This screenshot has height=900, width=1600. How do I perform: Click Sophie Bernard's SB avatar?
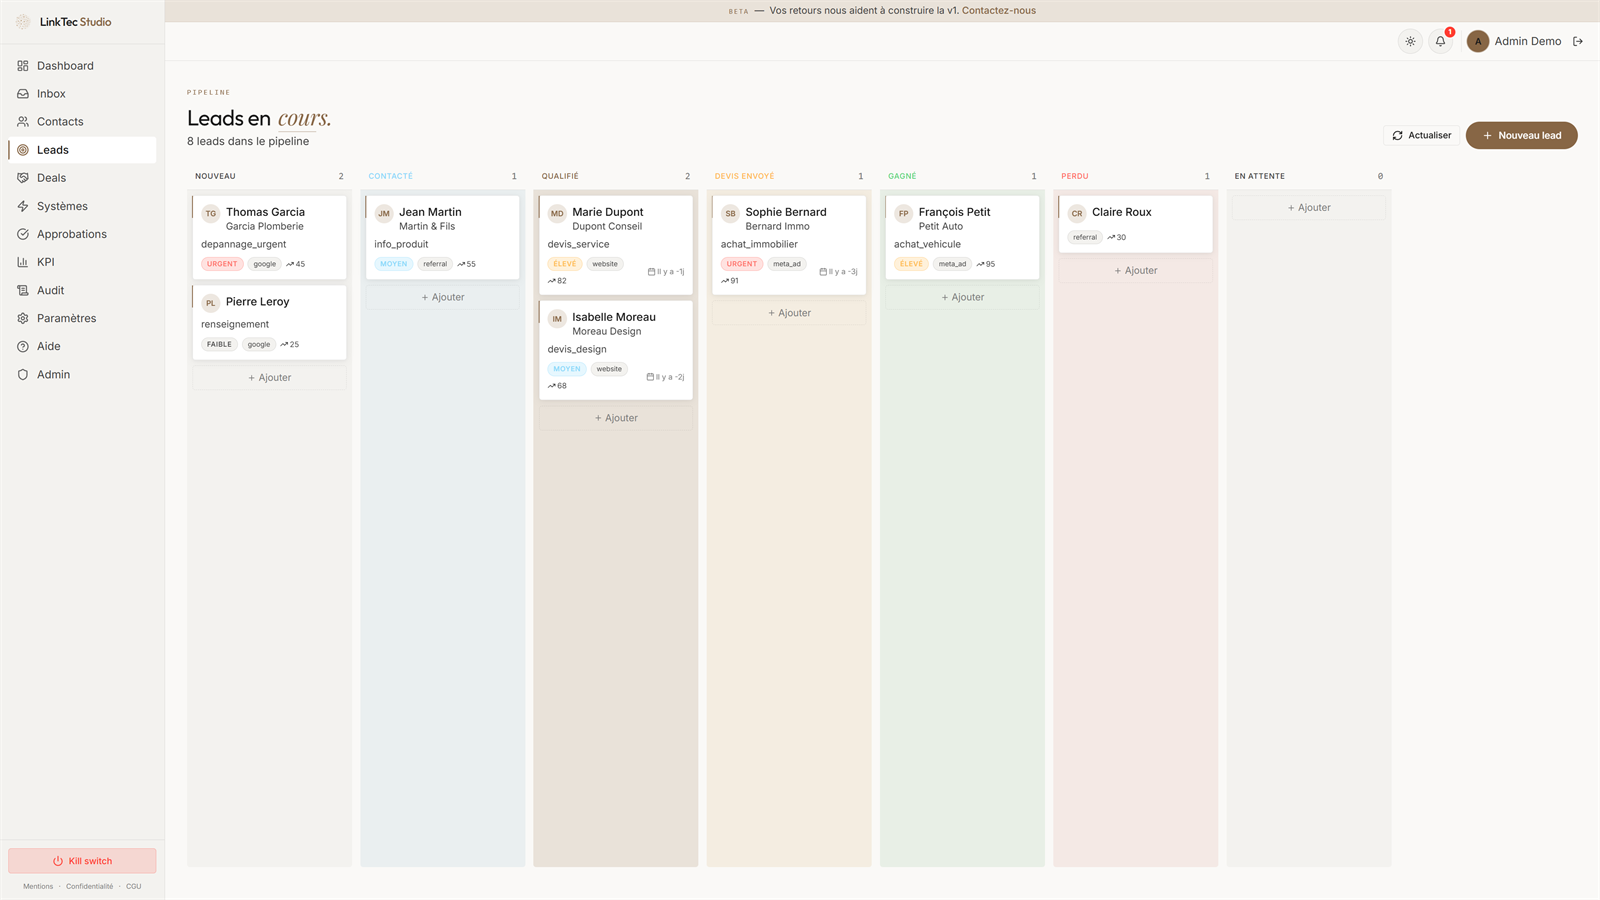tap(730, 213)
